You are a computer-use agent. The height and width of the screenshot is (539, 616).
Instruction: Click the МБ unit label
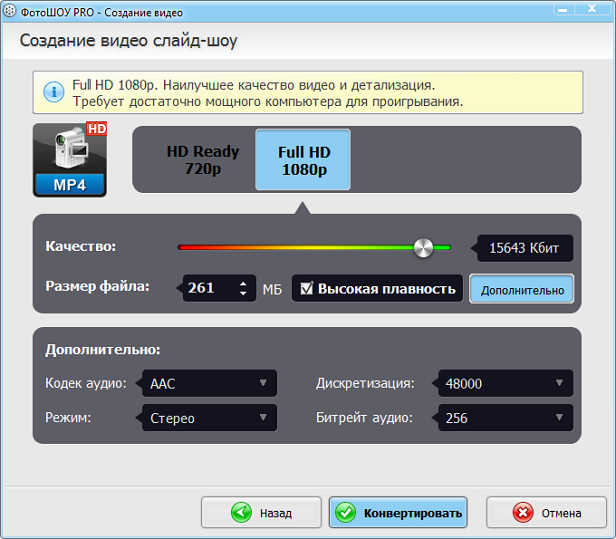272,290
